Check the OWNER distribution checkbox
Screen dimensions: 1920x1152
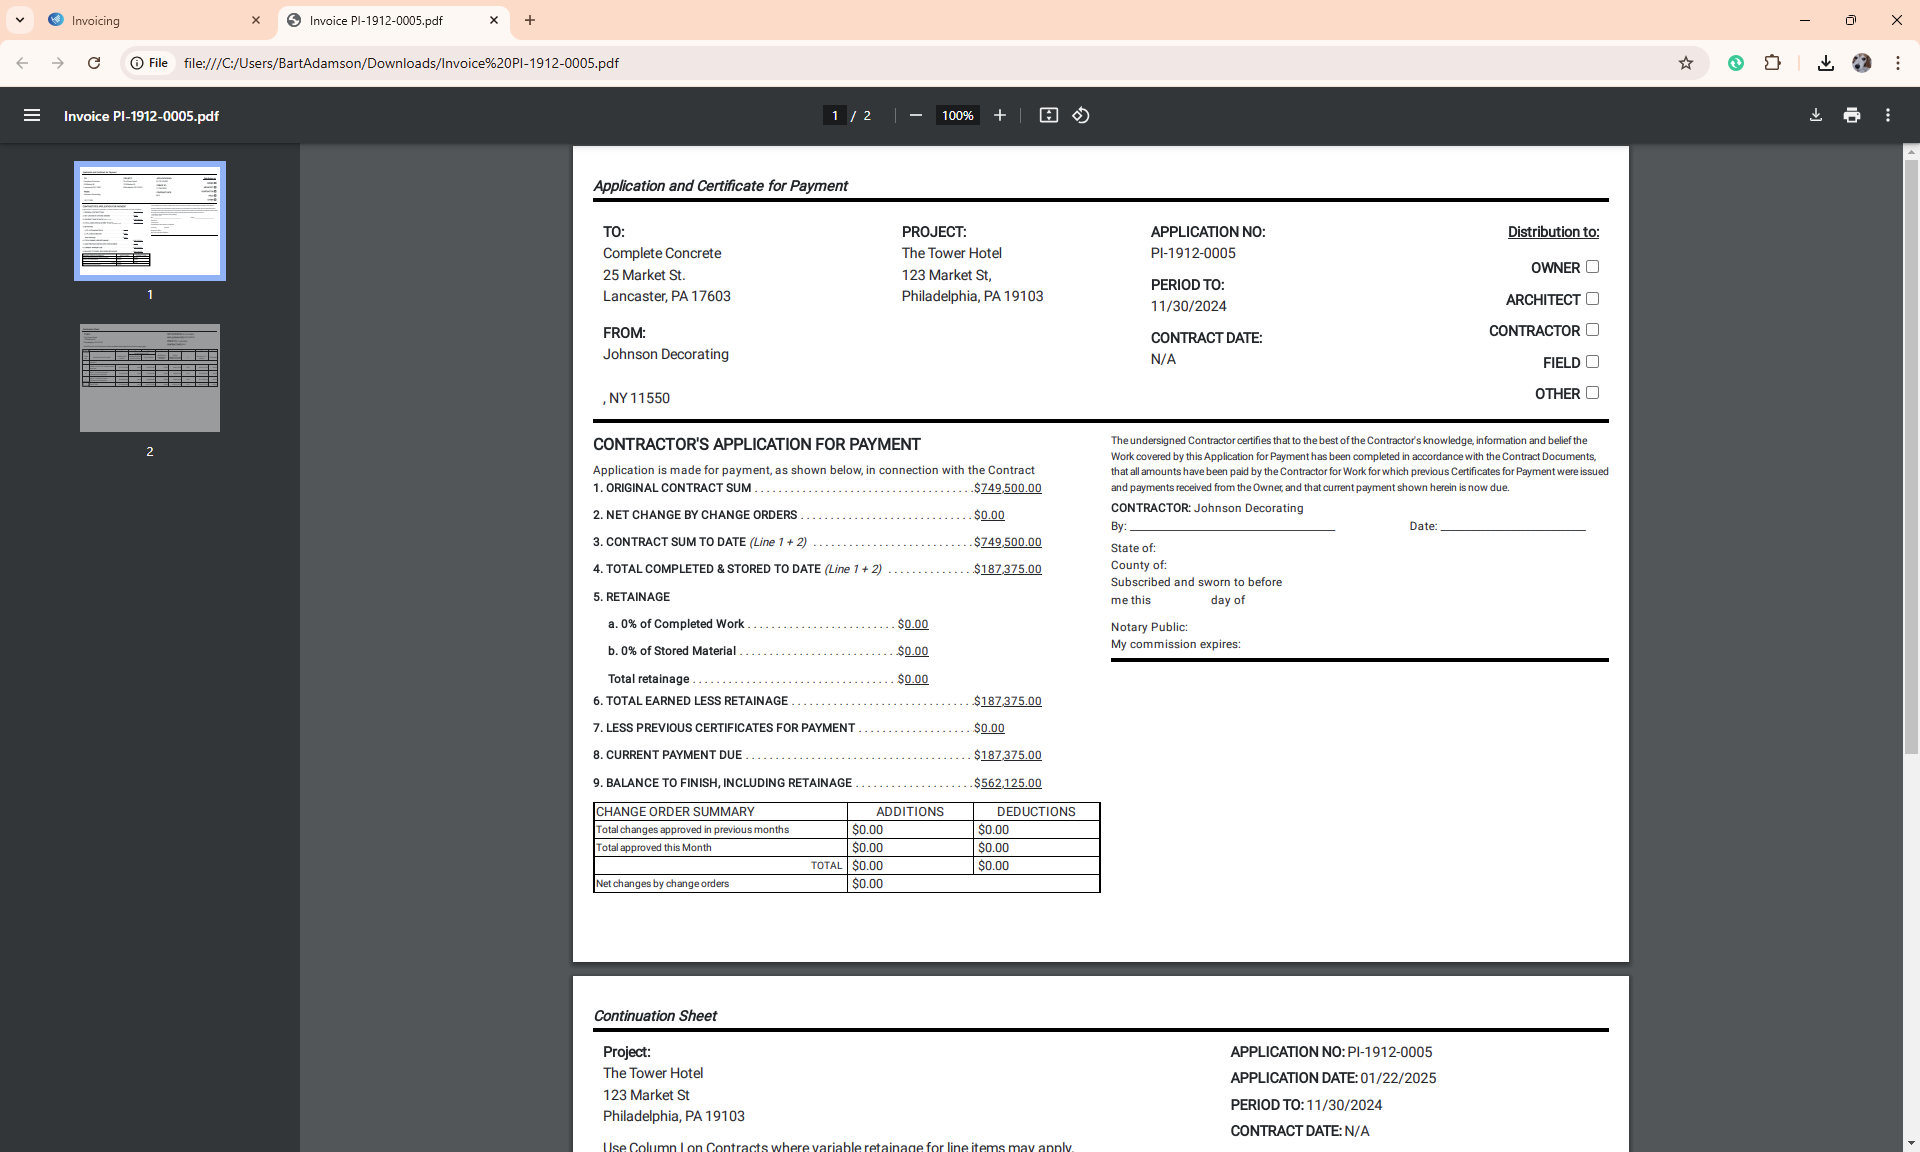(1592, 267)
